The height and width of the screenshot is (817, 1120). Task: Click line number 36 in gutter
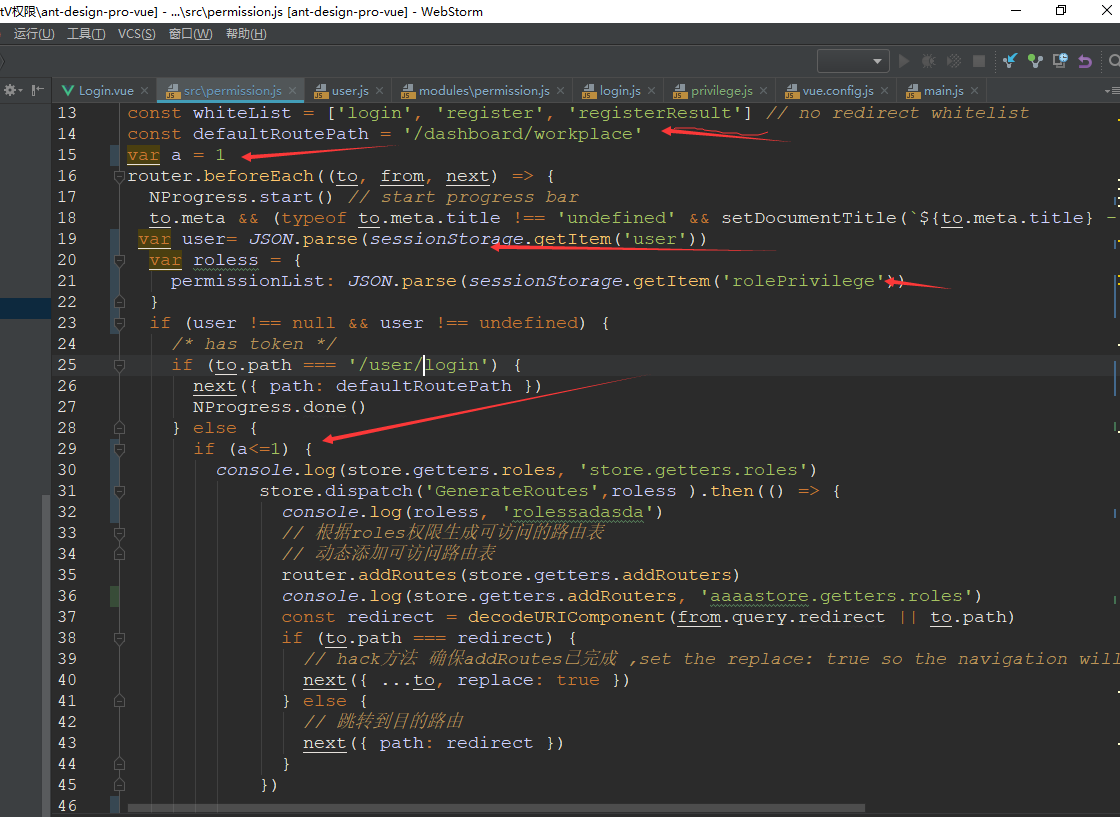(67, 596)
